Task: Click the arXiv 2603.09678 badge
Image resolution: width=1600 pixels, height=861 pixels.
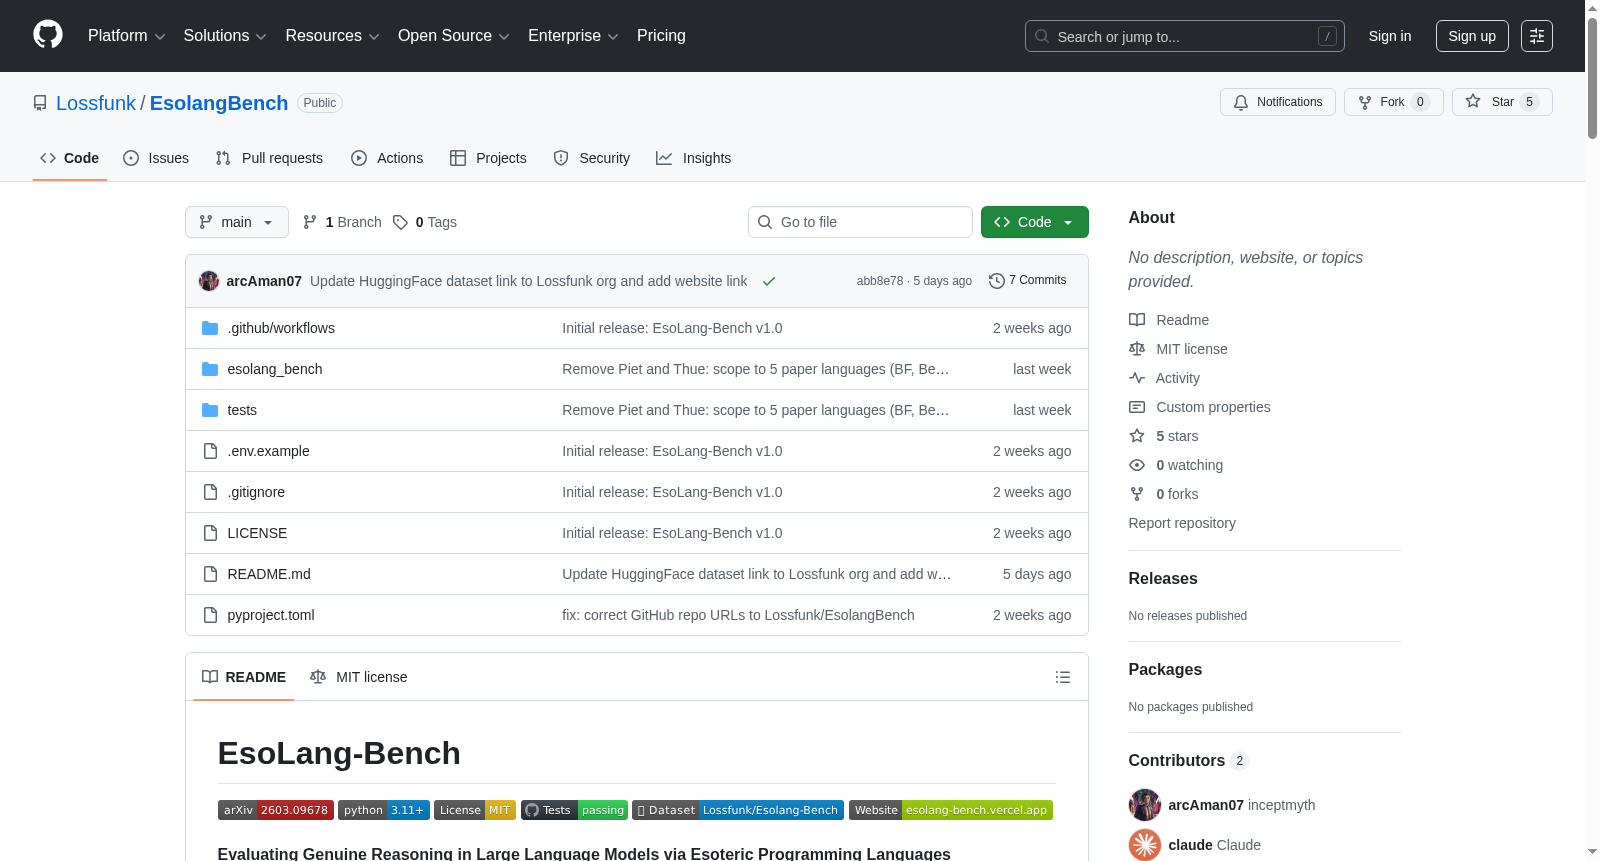Action: pos(276,810)
